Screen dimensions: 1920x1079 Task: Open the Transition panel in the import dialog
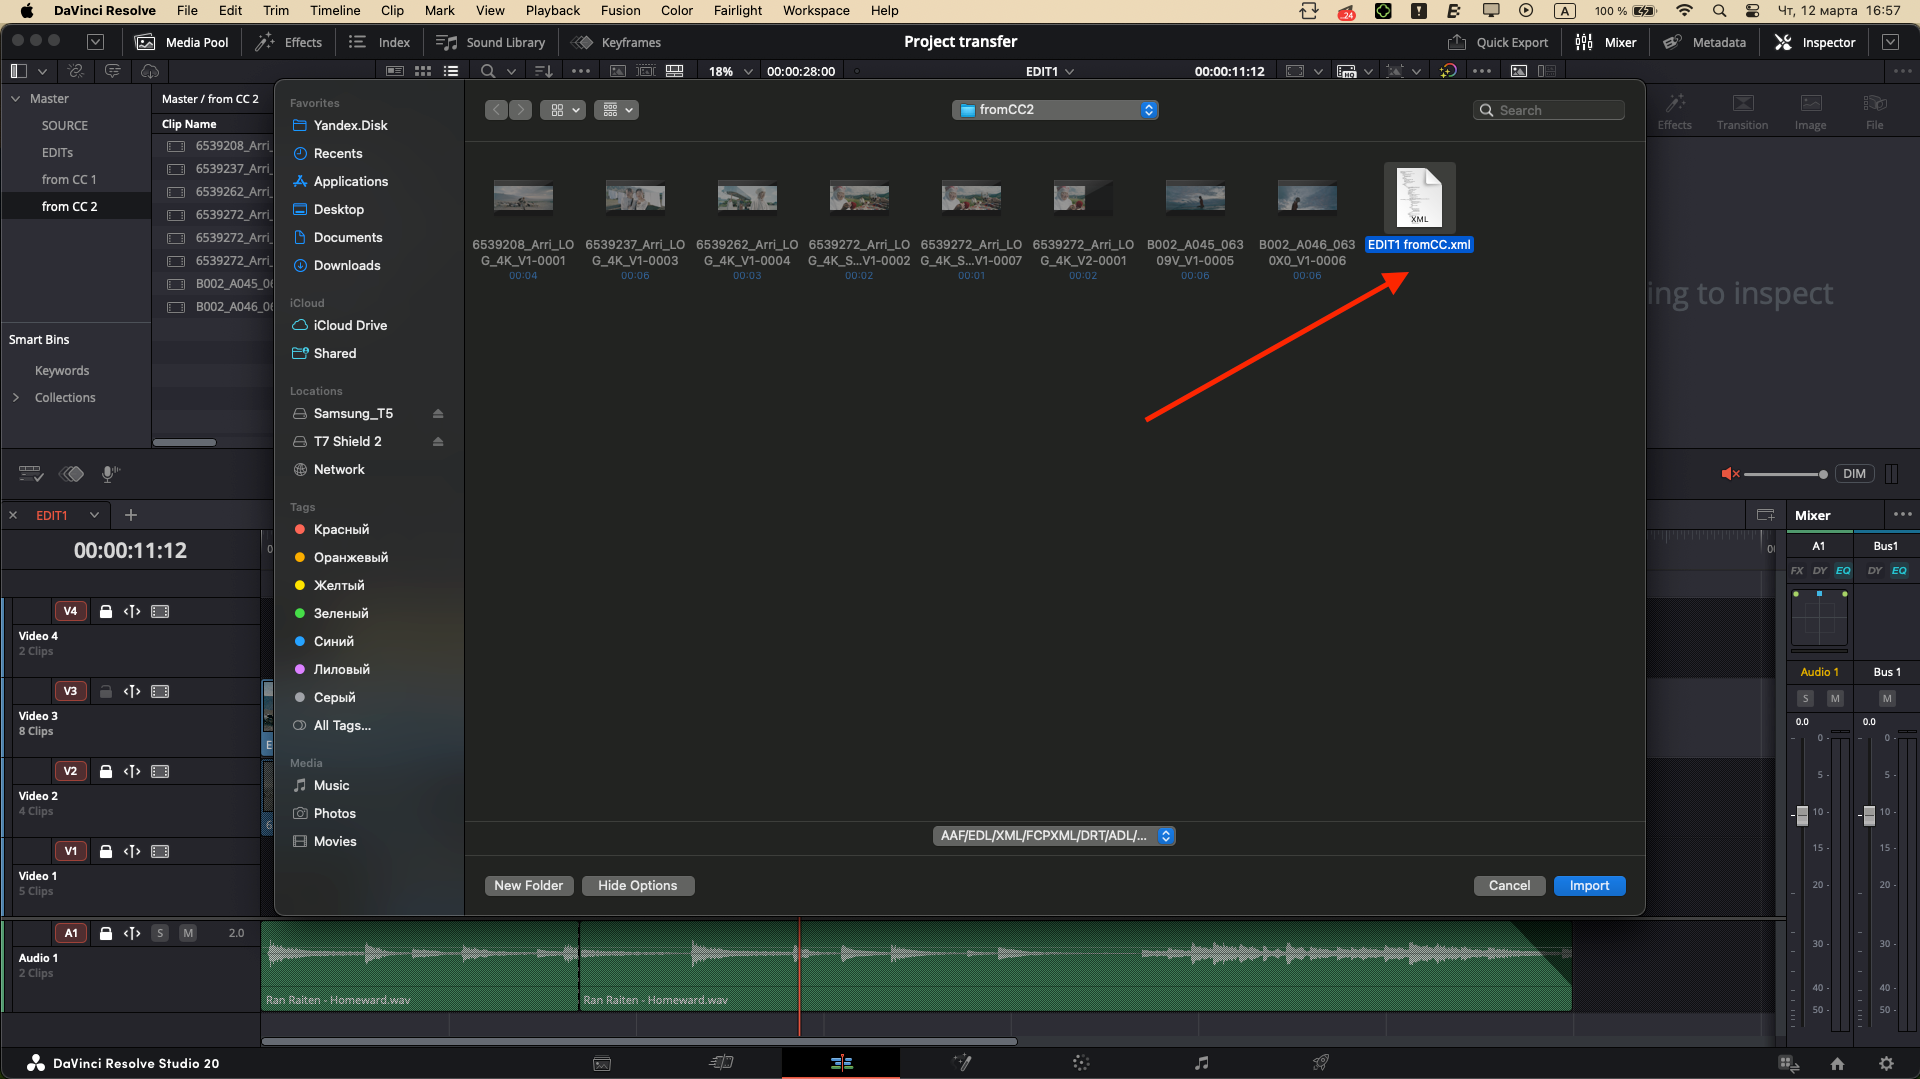[x=1742, y=110]
